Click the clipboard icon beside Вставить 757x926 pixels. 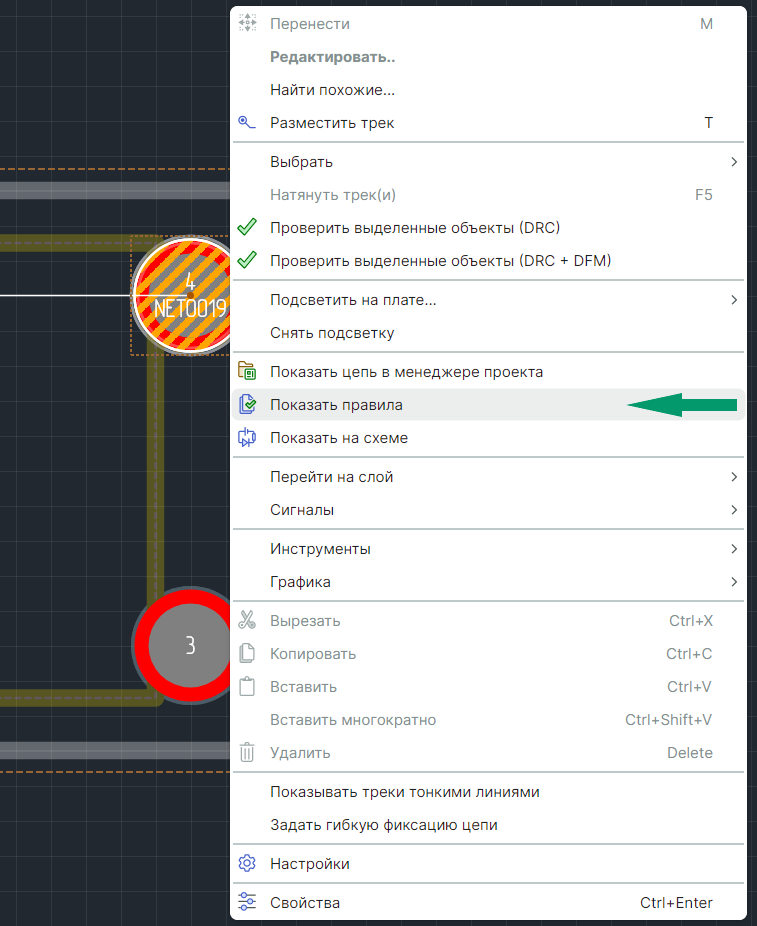(247, 686)
